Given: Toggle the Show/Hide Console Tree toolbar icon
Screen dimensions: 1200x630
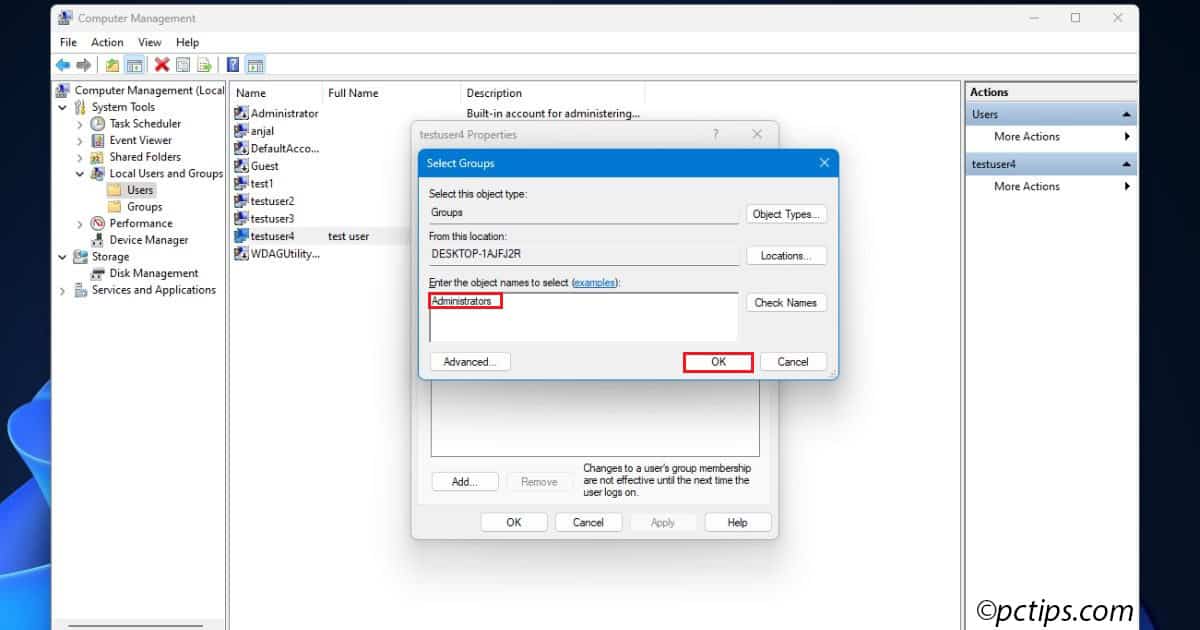Looking at the screenshot, I should 133,65.
